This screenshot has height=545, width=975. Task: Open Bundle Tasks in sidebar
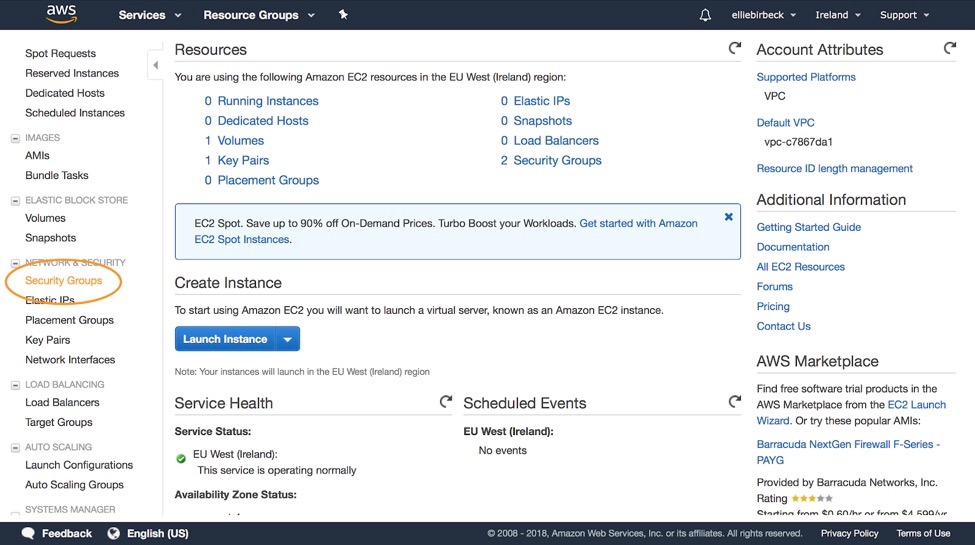(x=57, y=175)
